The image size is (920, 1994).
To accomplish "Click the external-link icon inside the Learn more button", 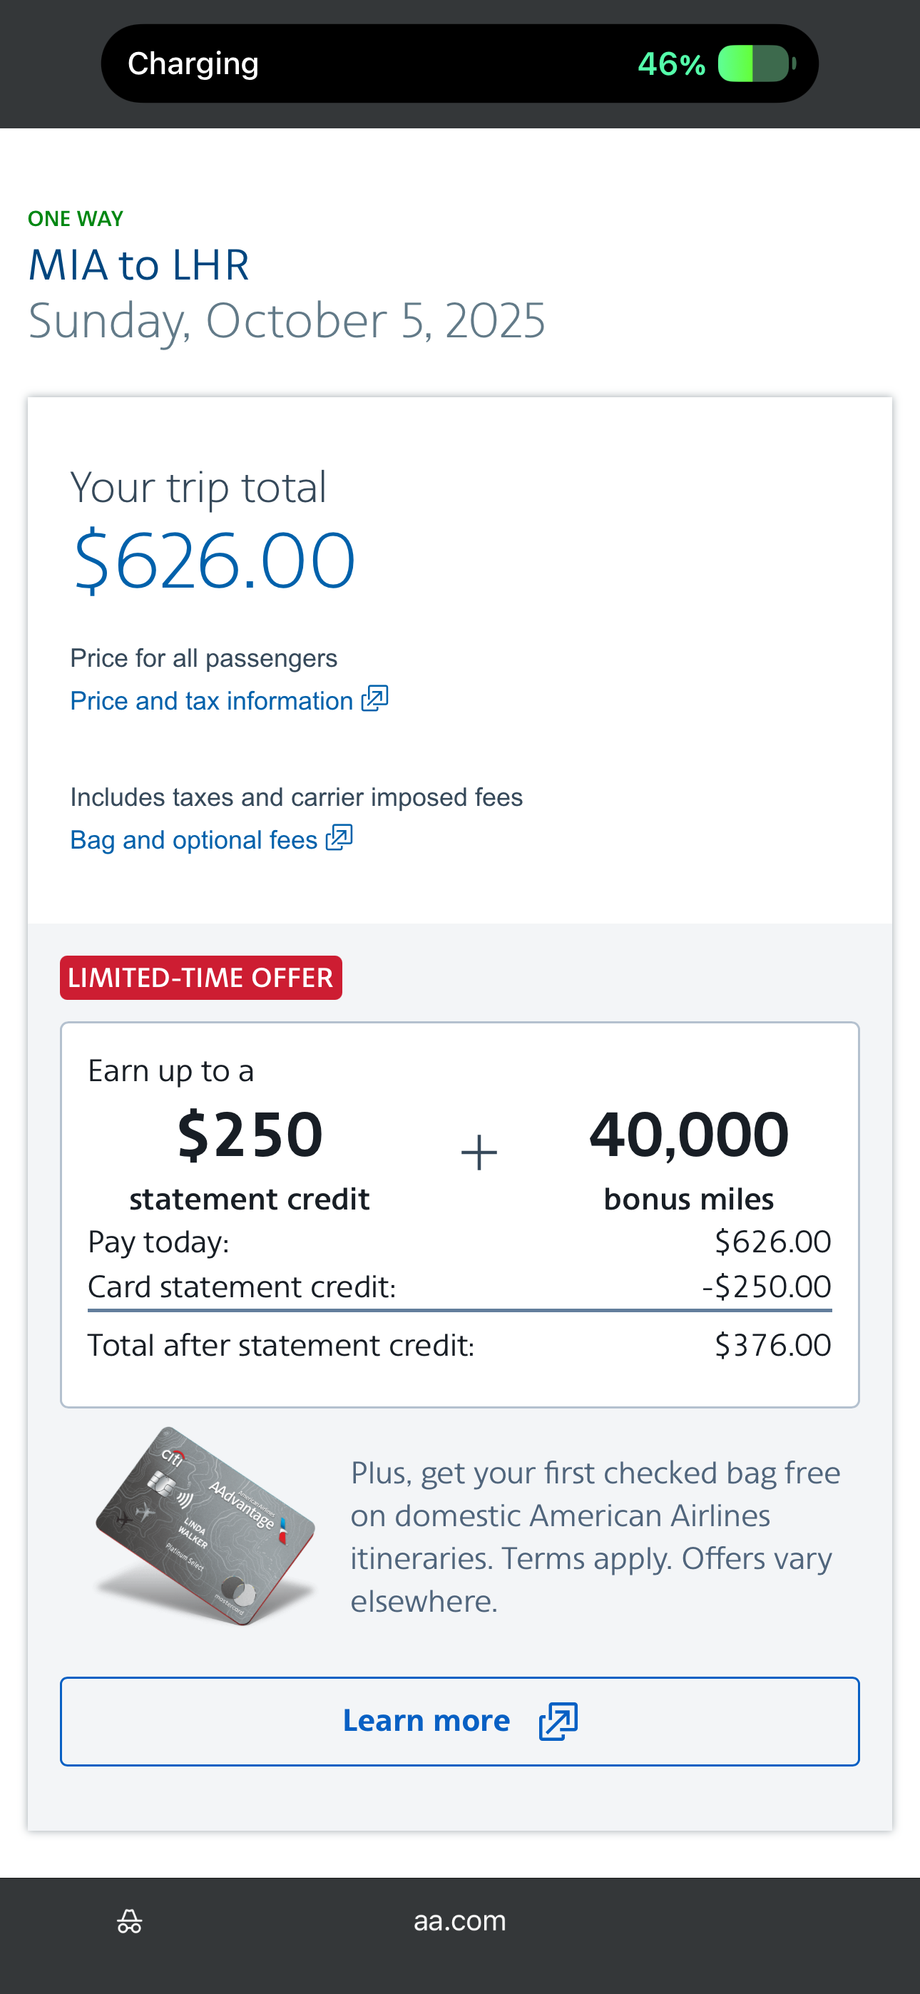I will click(558, 1721).
